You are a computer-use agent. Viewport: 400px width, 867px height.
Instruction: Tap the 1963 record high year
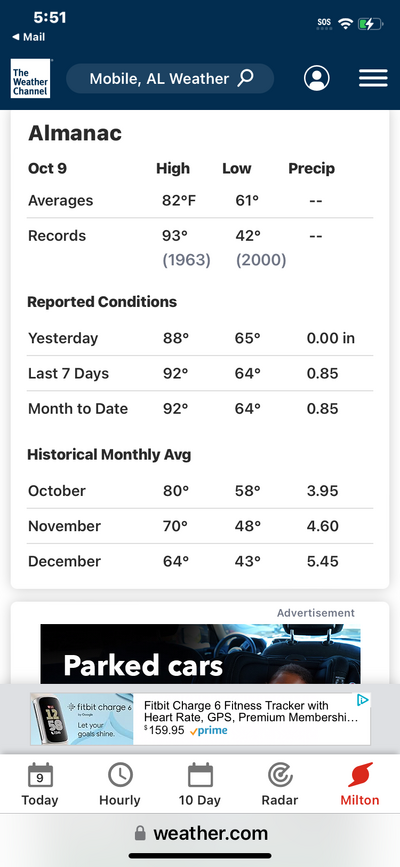(186, 260)
